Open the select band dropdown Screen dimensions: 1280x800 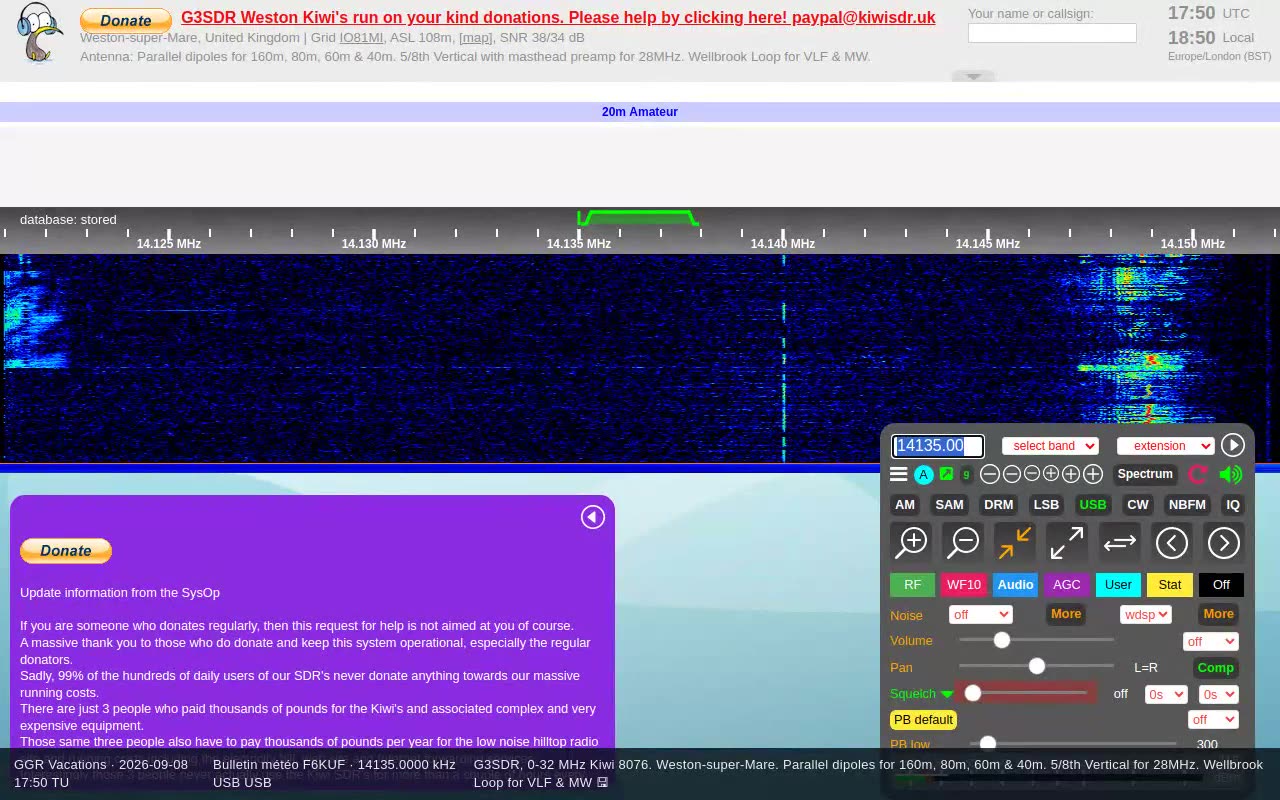(1050, 446)
